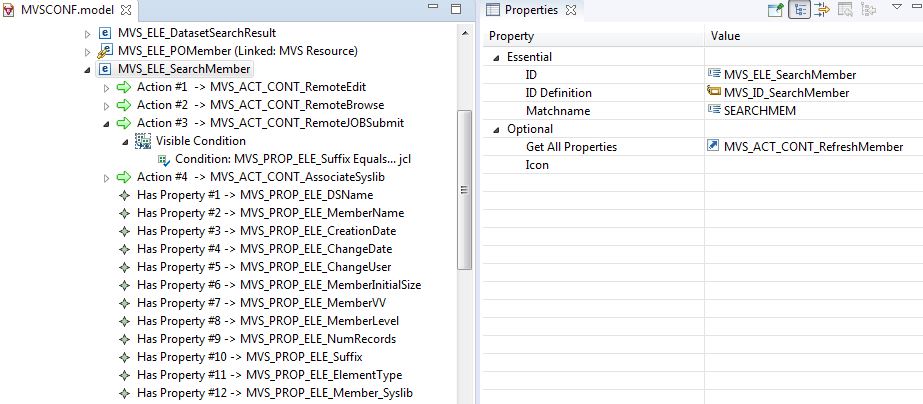This screenshot has width=923, height=404.
Task: Click the ID Definition value MVS_ID_SearchMember
Action: coord(786,93)
